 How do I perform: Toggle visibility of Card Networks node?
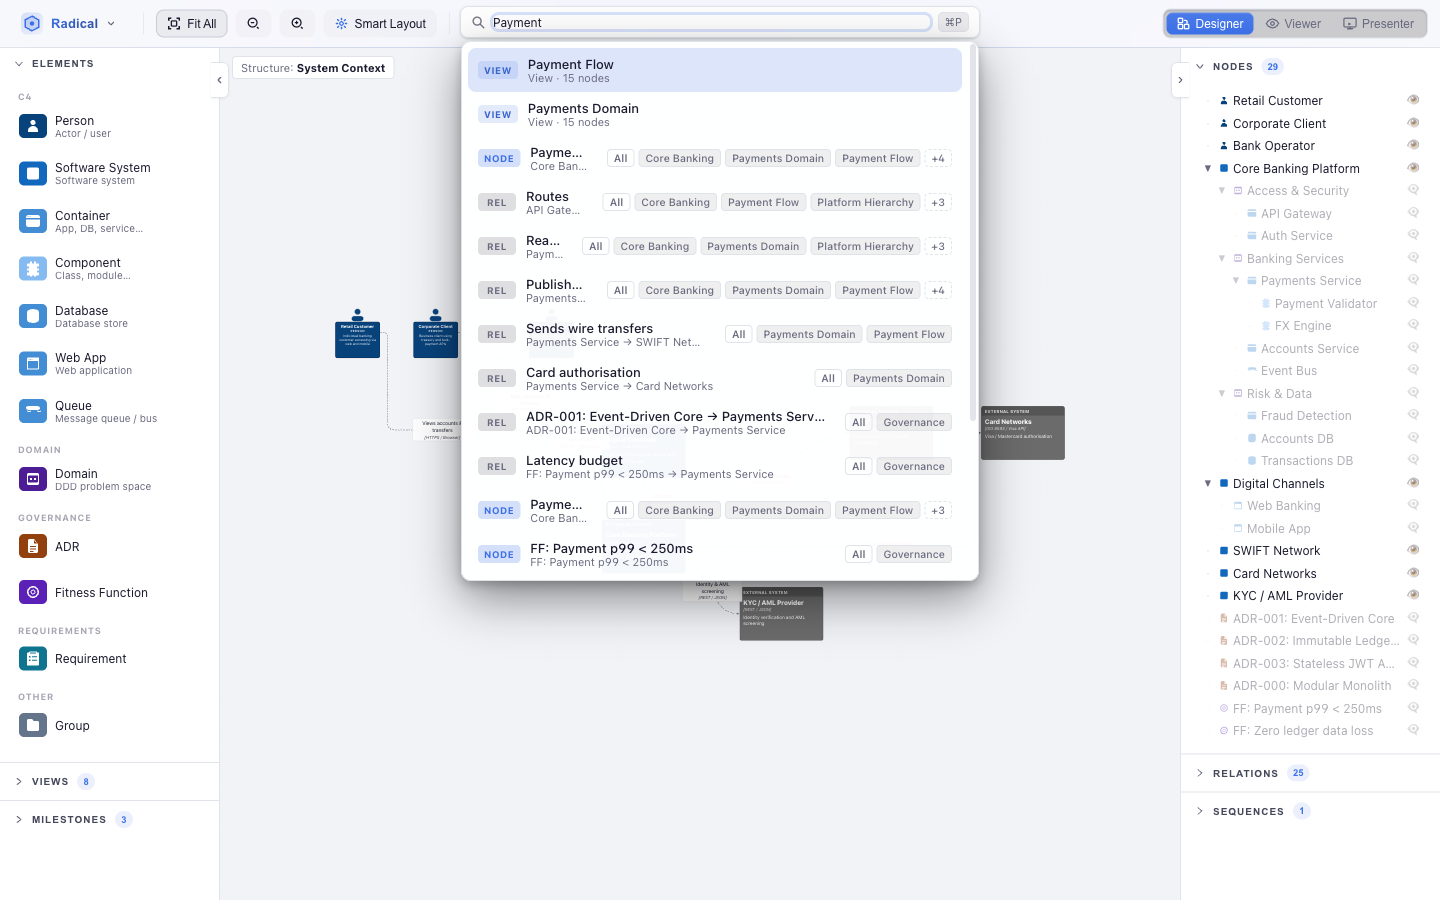1413,573
